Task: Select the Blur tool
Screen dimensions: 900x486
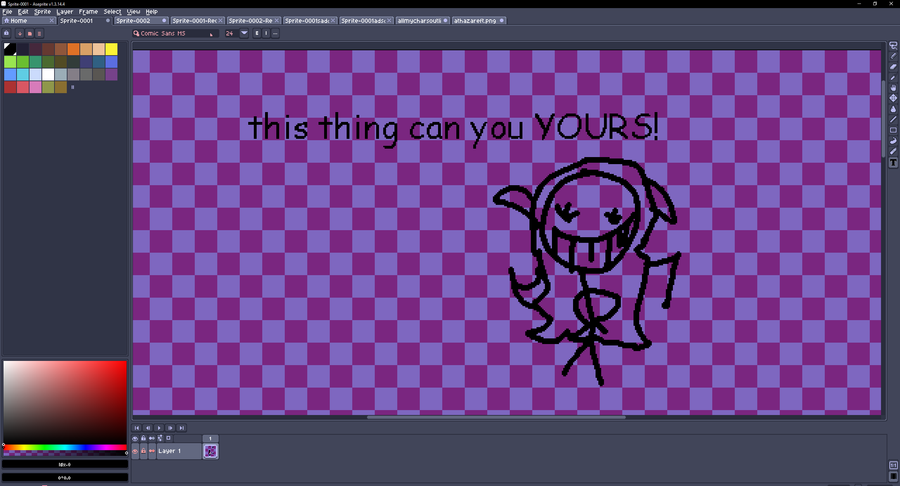Action: pos(893,151)
